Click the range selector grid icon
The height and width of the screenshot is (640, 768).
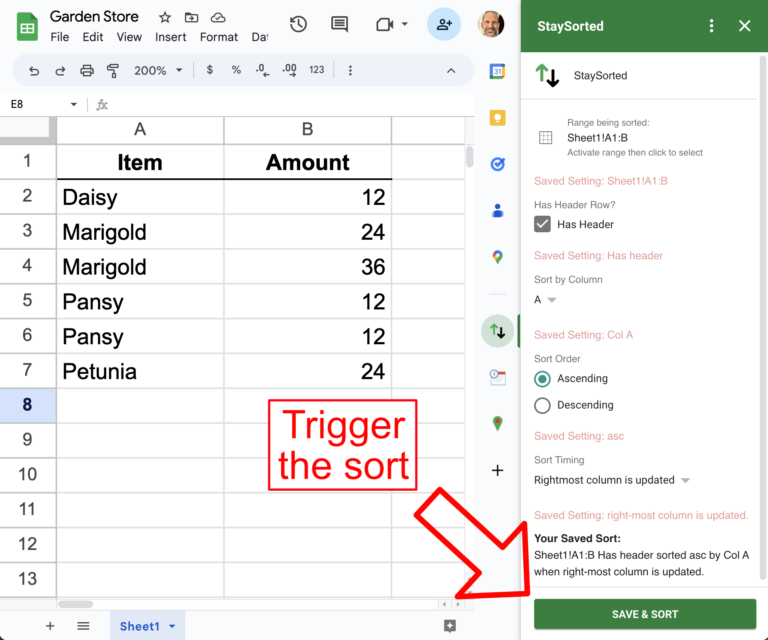[x=546, y=138]
